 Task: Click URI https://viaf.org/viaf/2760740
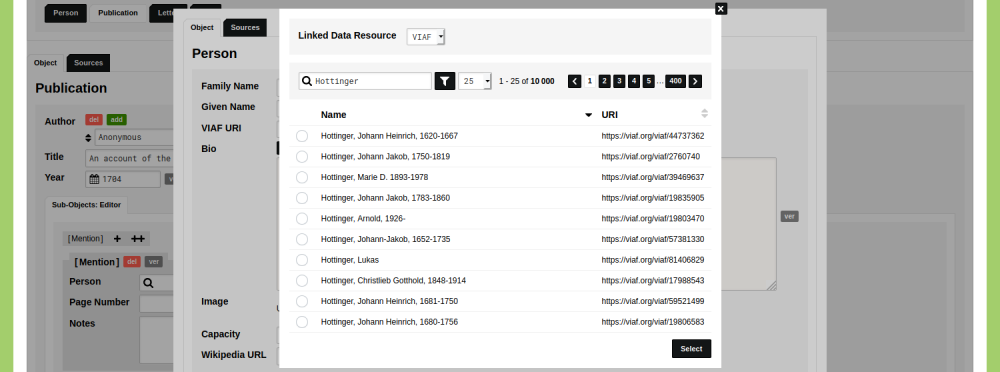pyautogui.click(x=651, y=156)
